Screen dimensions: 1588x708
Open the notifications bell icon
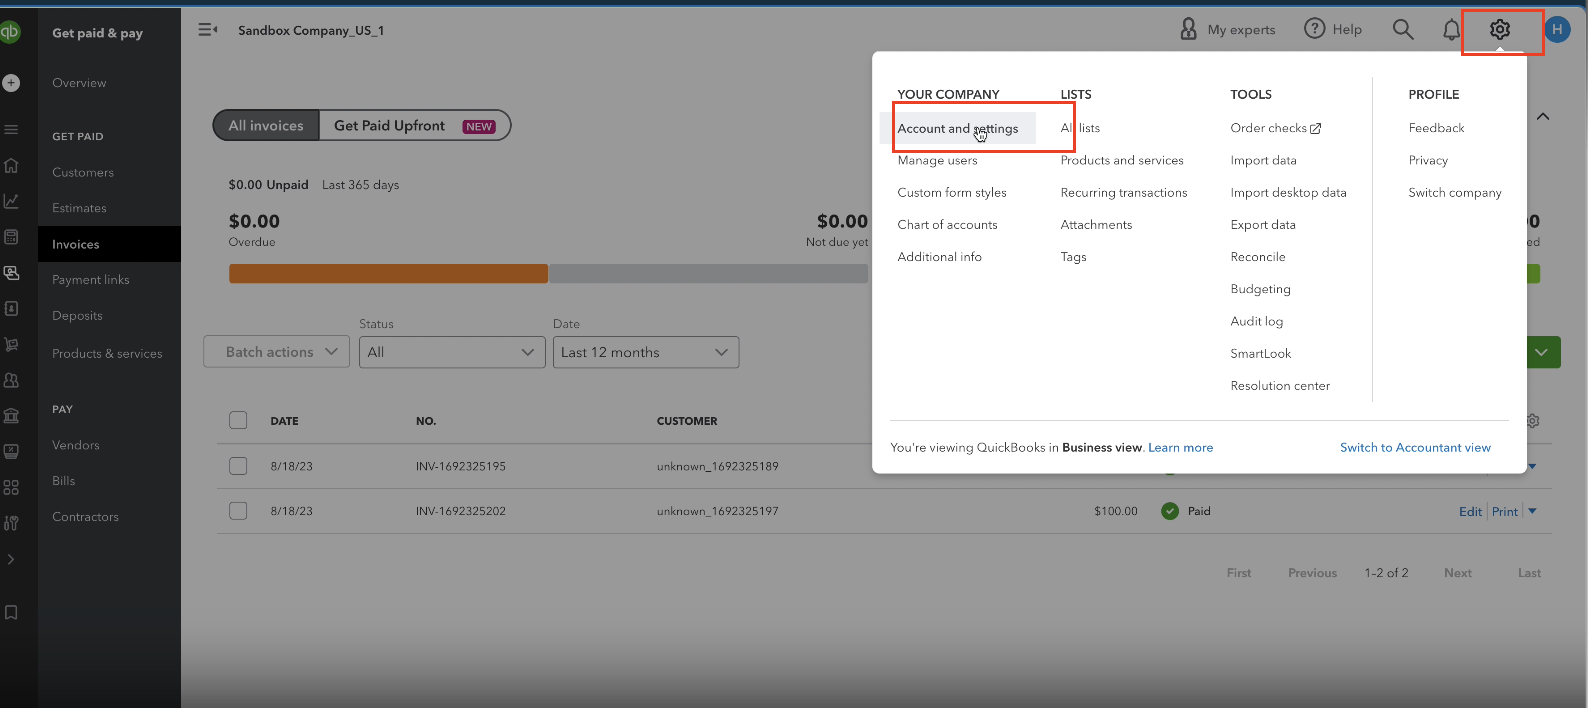1451,30
